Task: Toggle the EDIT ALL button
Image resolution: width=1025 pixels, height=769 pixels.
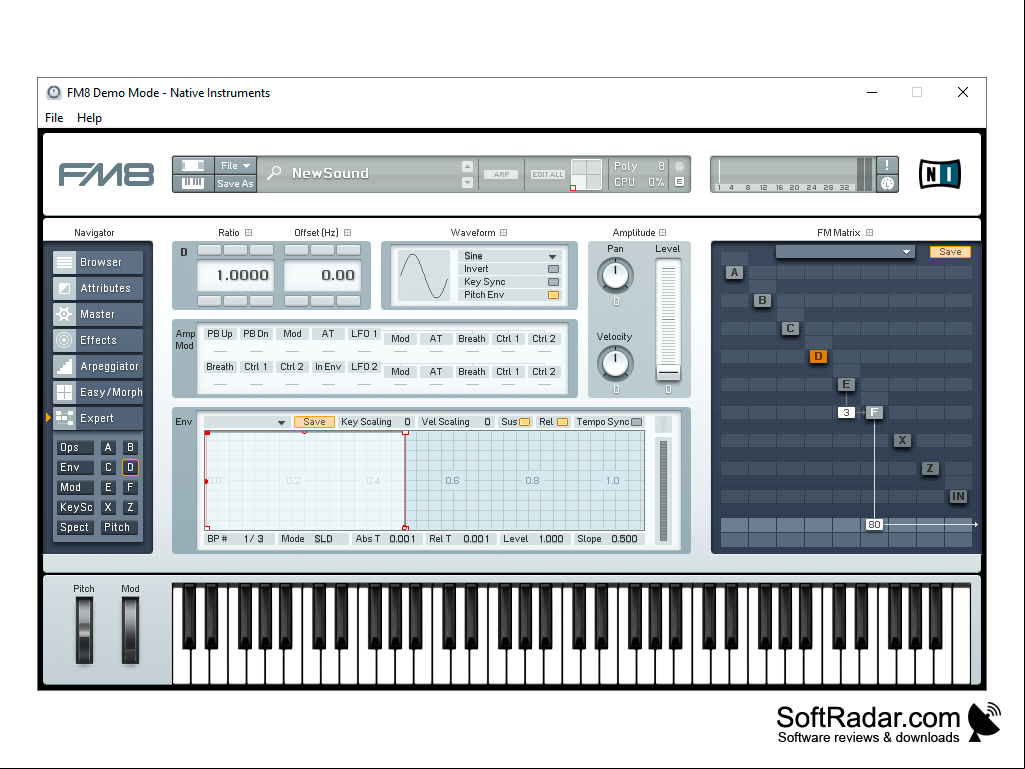Action: coord(548,175)
